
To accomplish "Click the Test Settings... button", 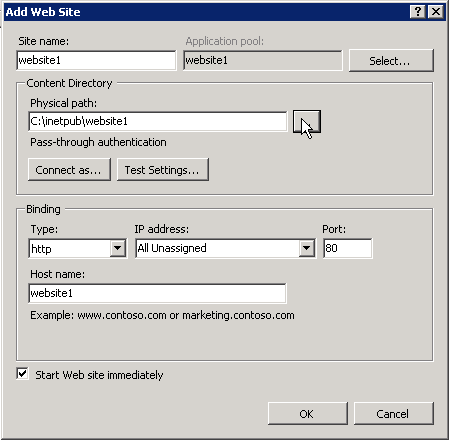I will click(x=163, y=170).
